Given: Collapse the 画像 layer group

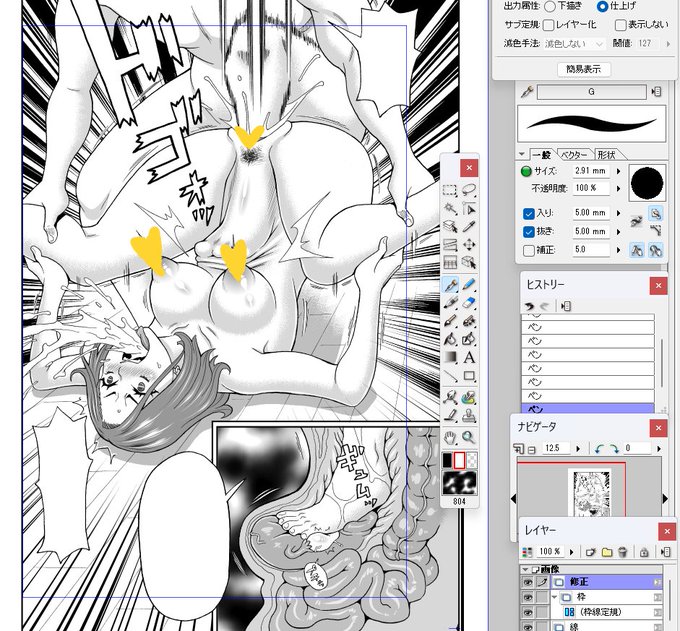Looking at the screenshot, I should tap(526, 569).
